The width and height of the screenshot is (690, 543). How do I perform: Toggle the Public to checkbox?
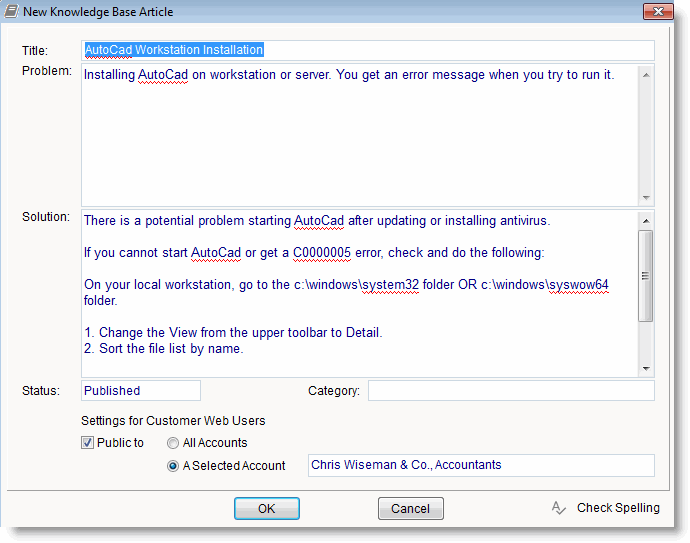pyautogui.click(x=88, y=443)
